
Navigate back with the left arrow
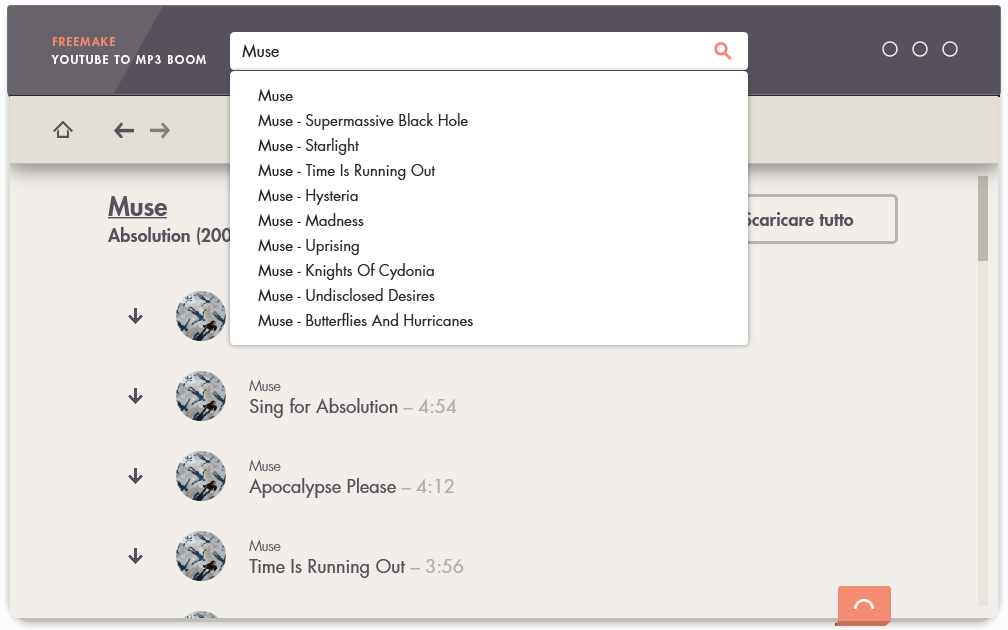124,130
